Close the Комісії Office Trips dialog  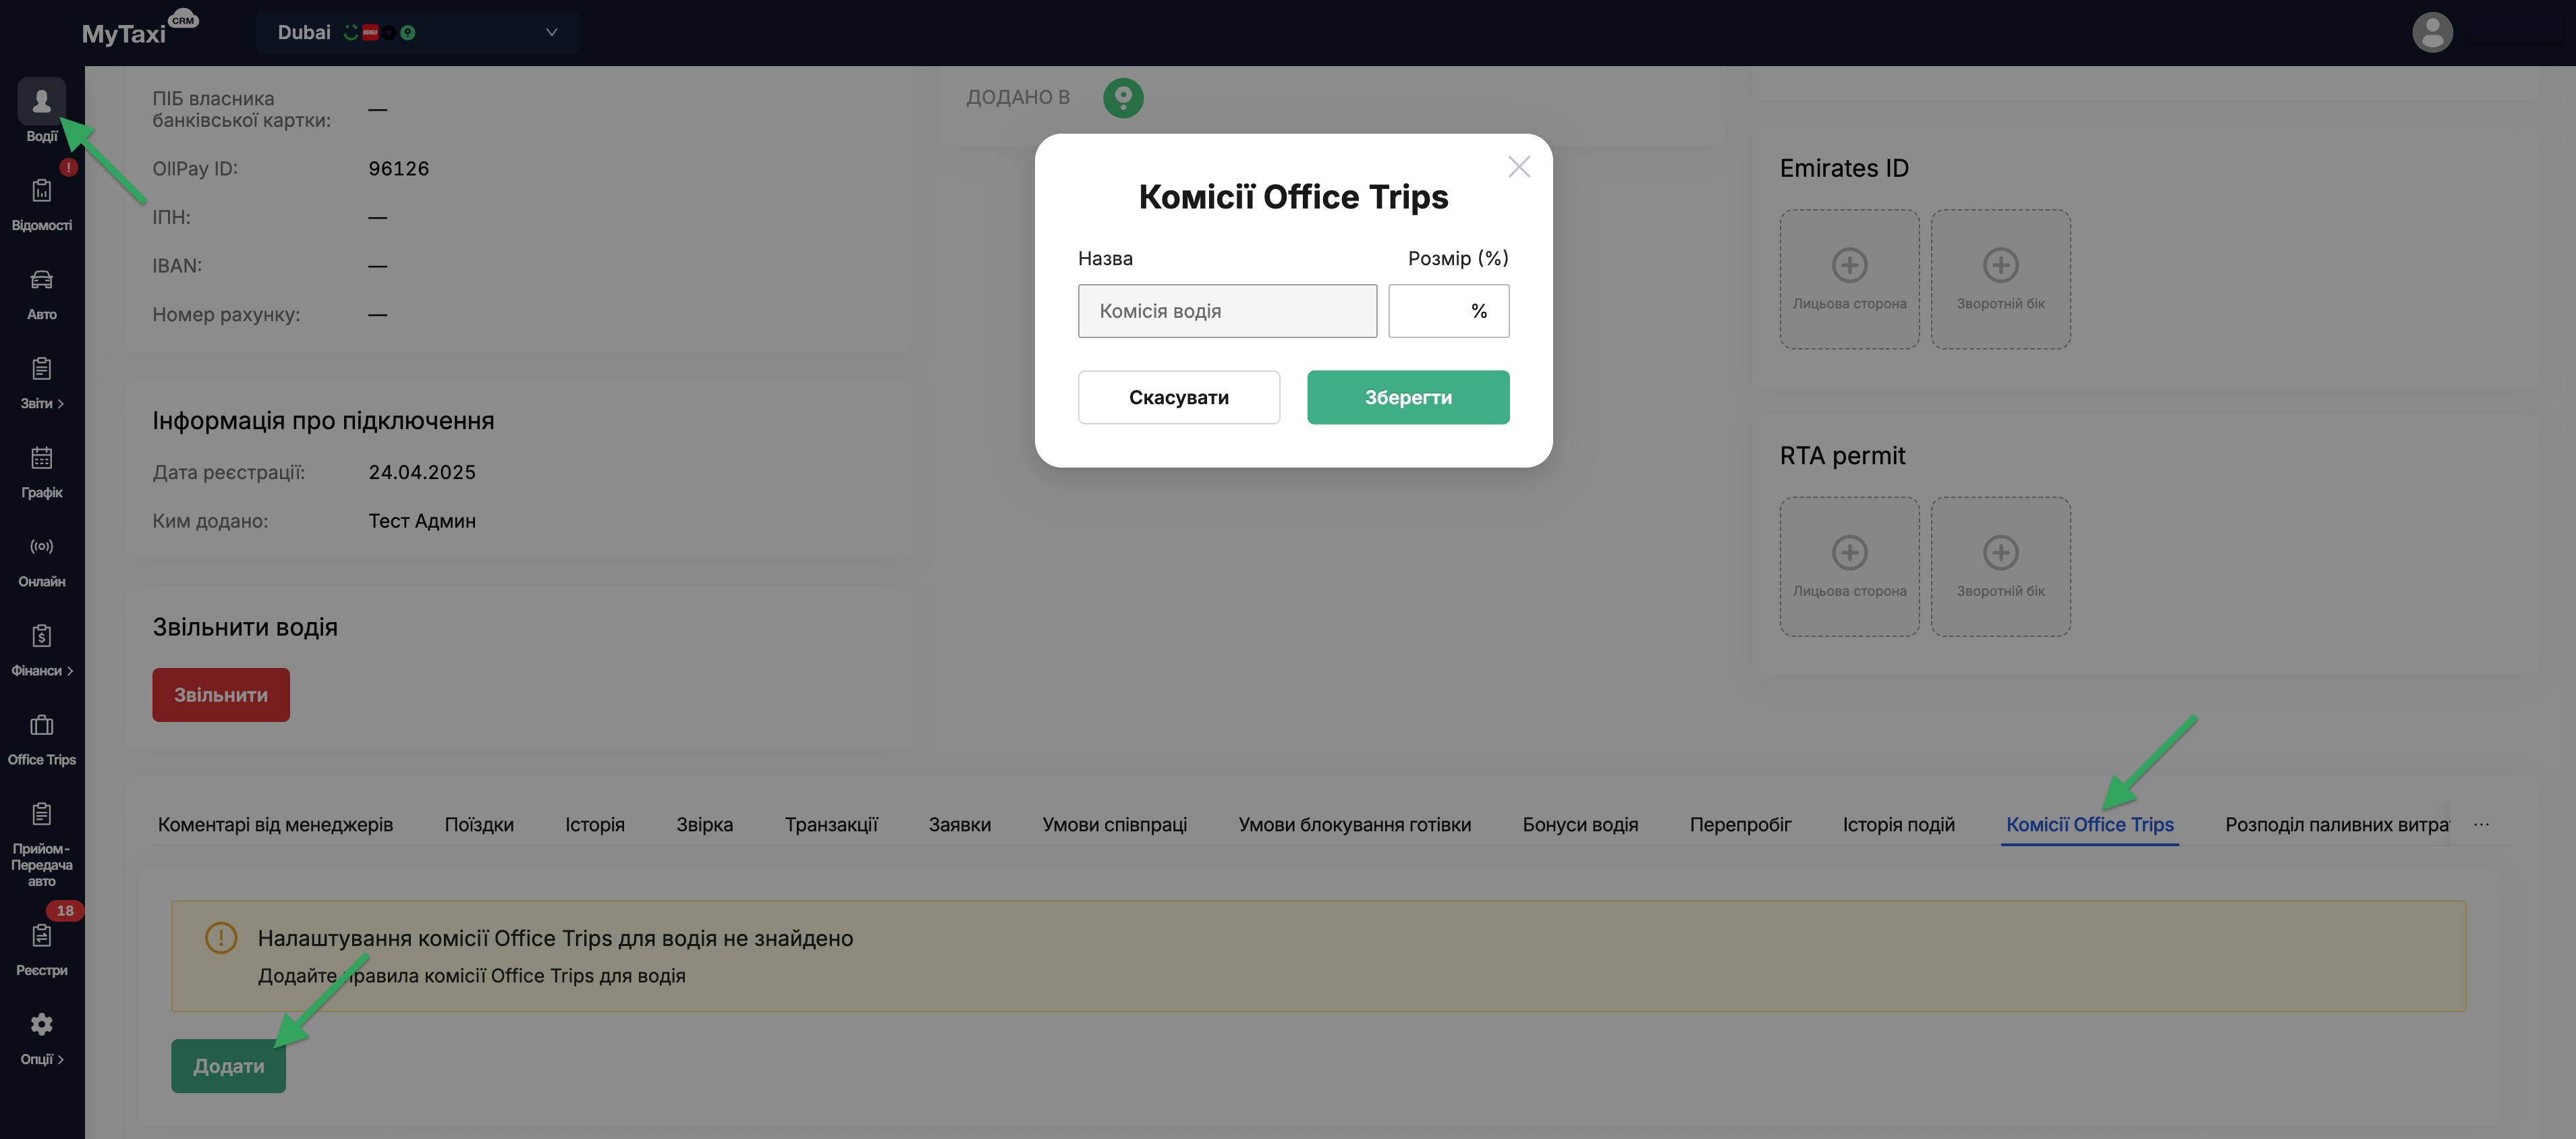tap(1518, 167)
